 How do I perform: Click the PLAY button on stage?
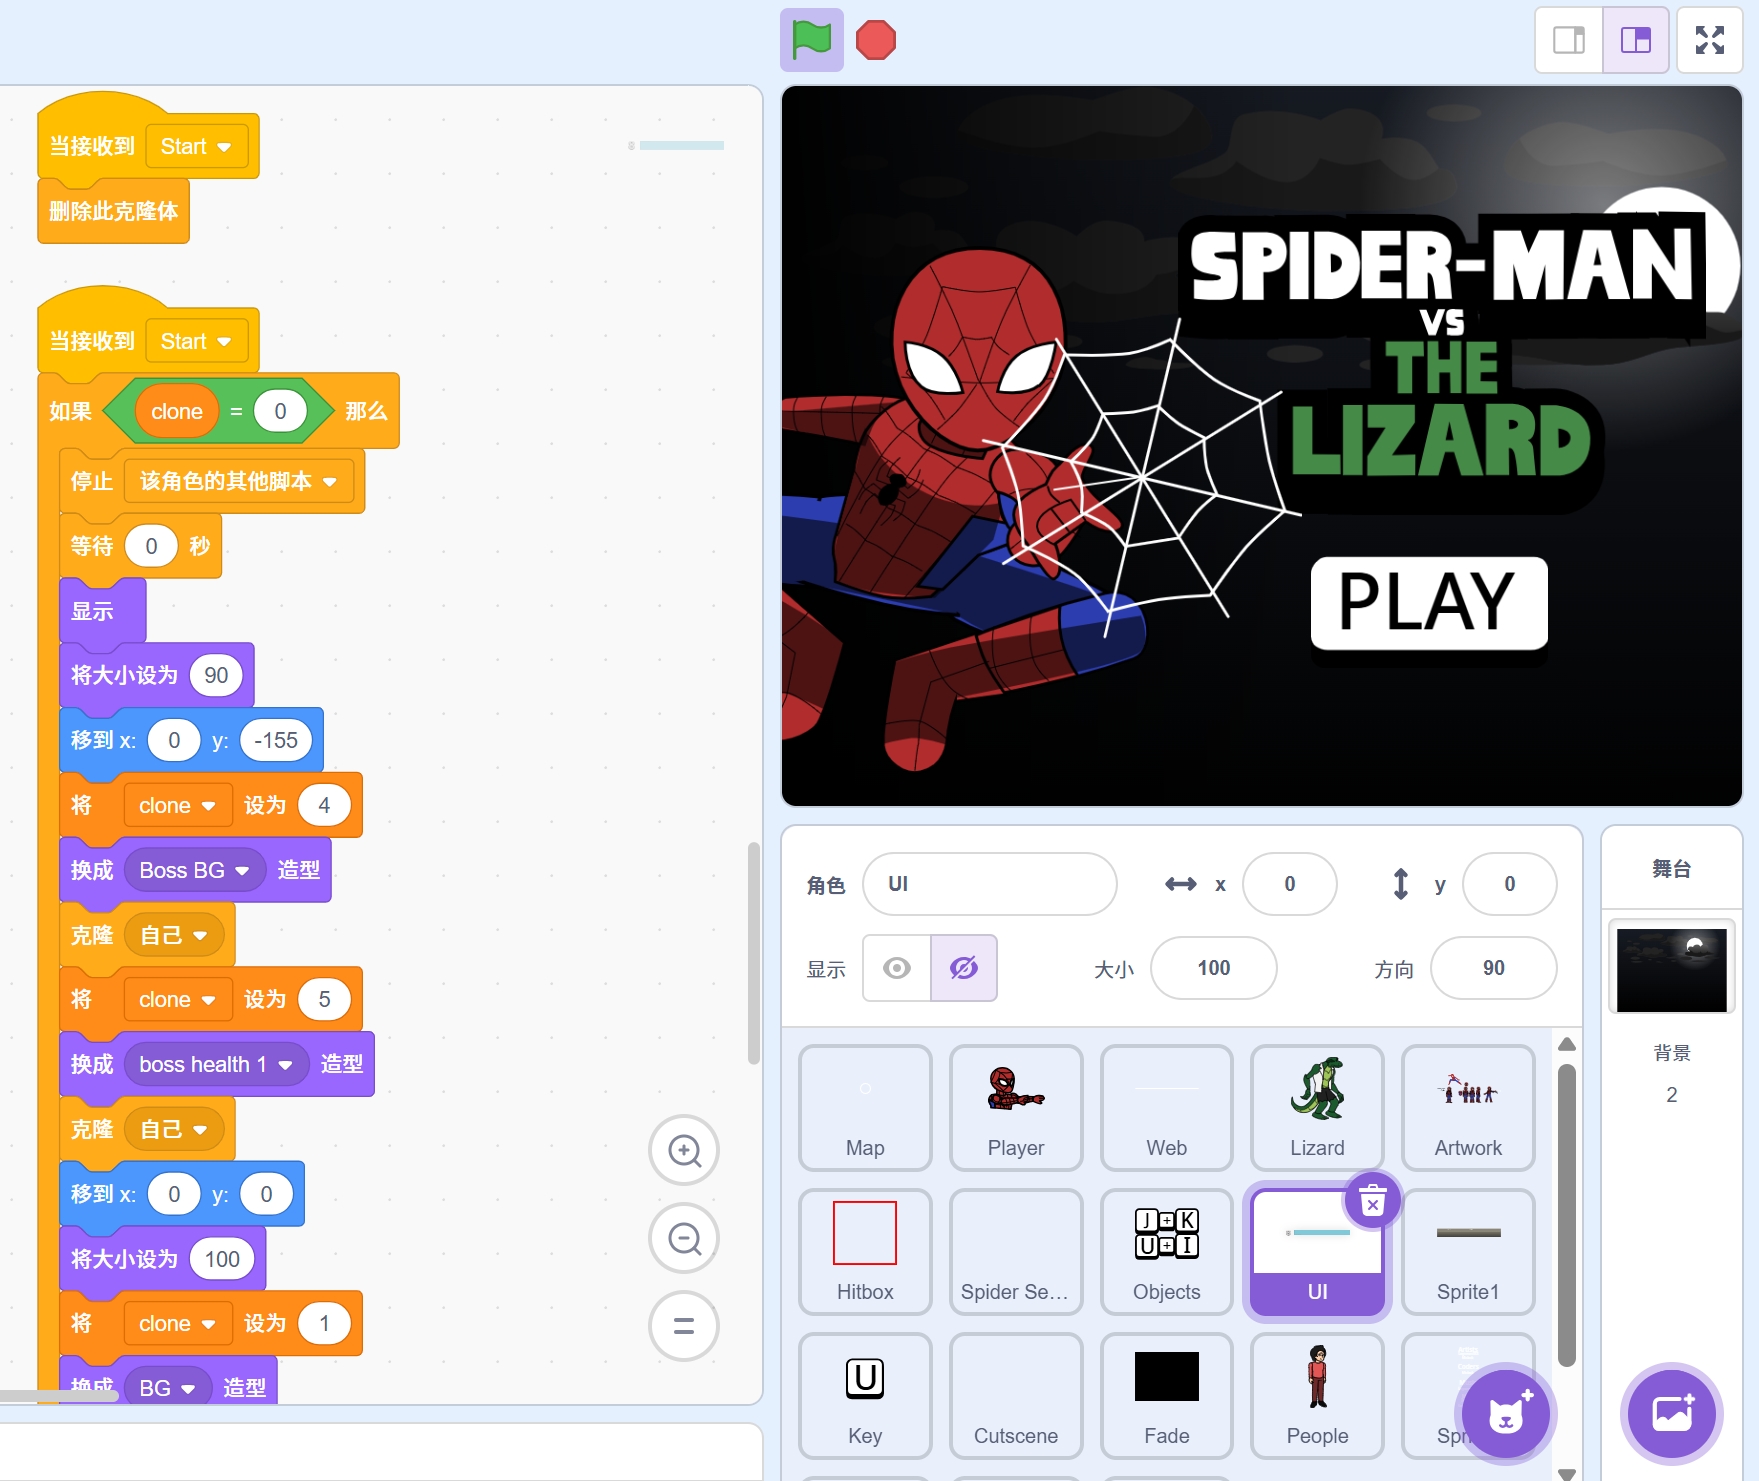point(1428,603)
